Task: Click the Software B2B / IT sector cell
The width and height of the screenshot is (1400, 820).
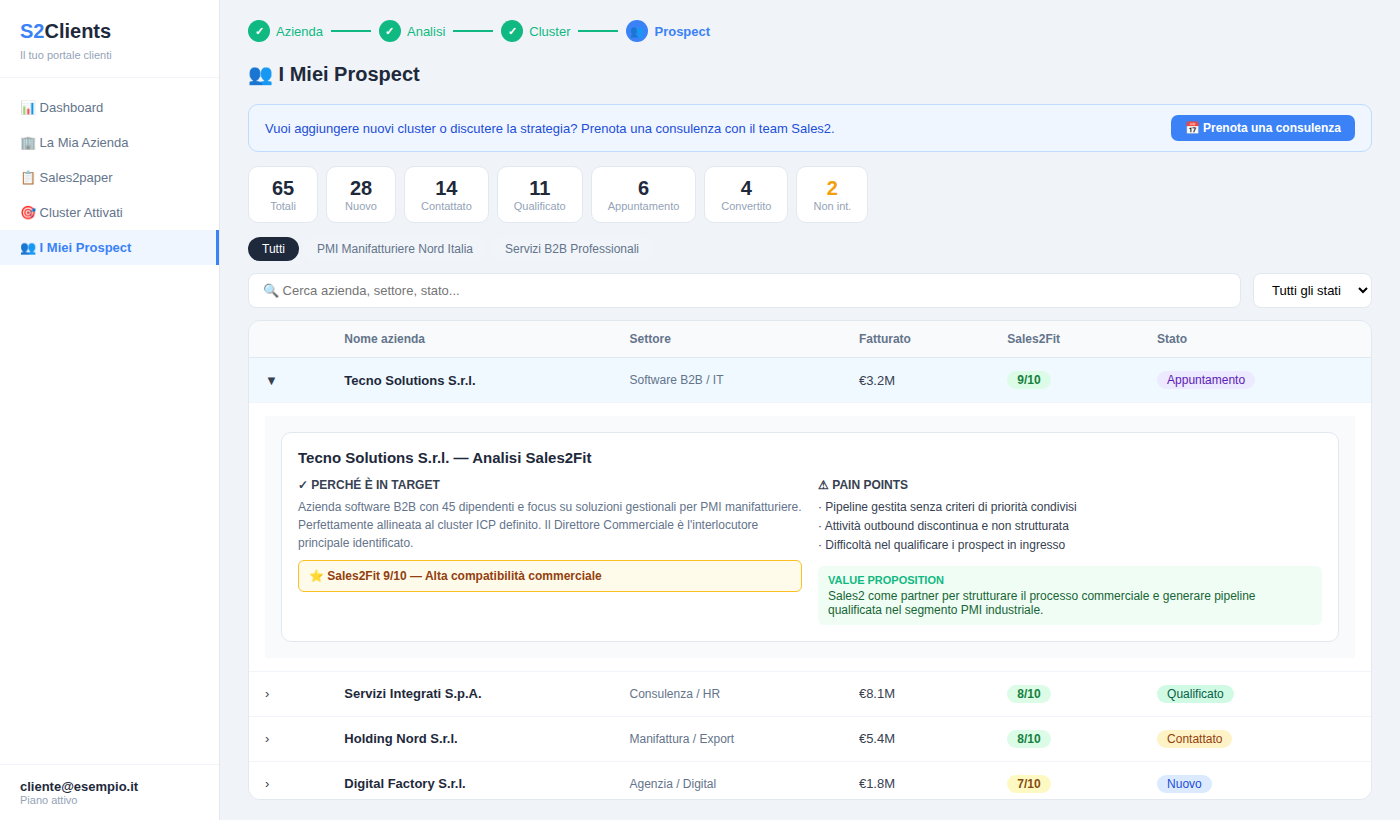Action: pyautogui.click(x=676, y=381)
